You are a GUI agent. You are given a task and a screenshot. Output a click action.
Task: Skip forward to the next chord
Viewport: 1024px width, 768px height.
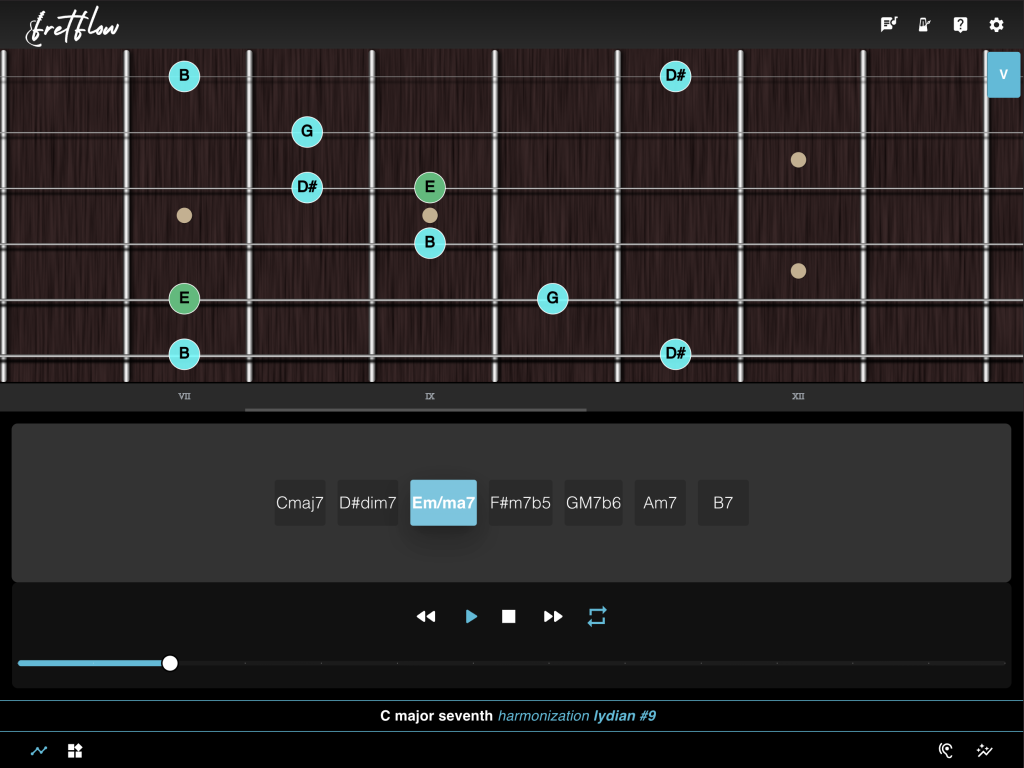click(553, 616)
